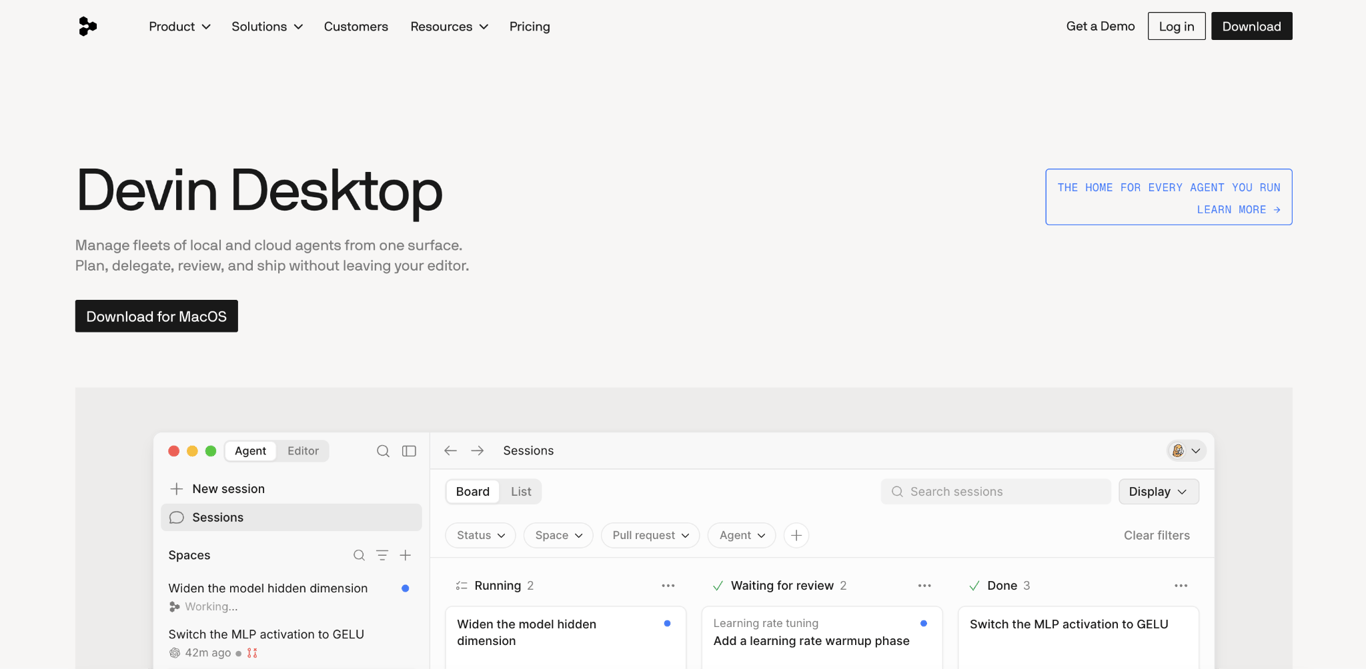Open the Done column more options
Viewport: 1366px width, 669px height.
pyautogui.click(x=1181, y=586)
